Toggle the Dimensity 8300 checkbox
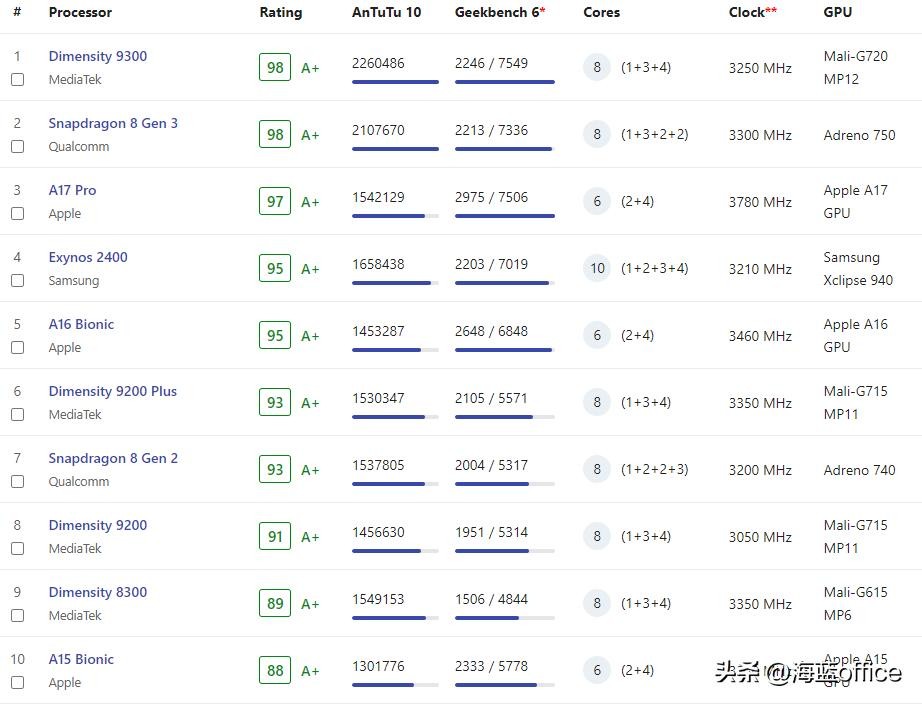This screenshot has height=704, width=922. (17, 616)
